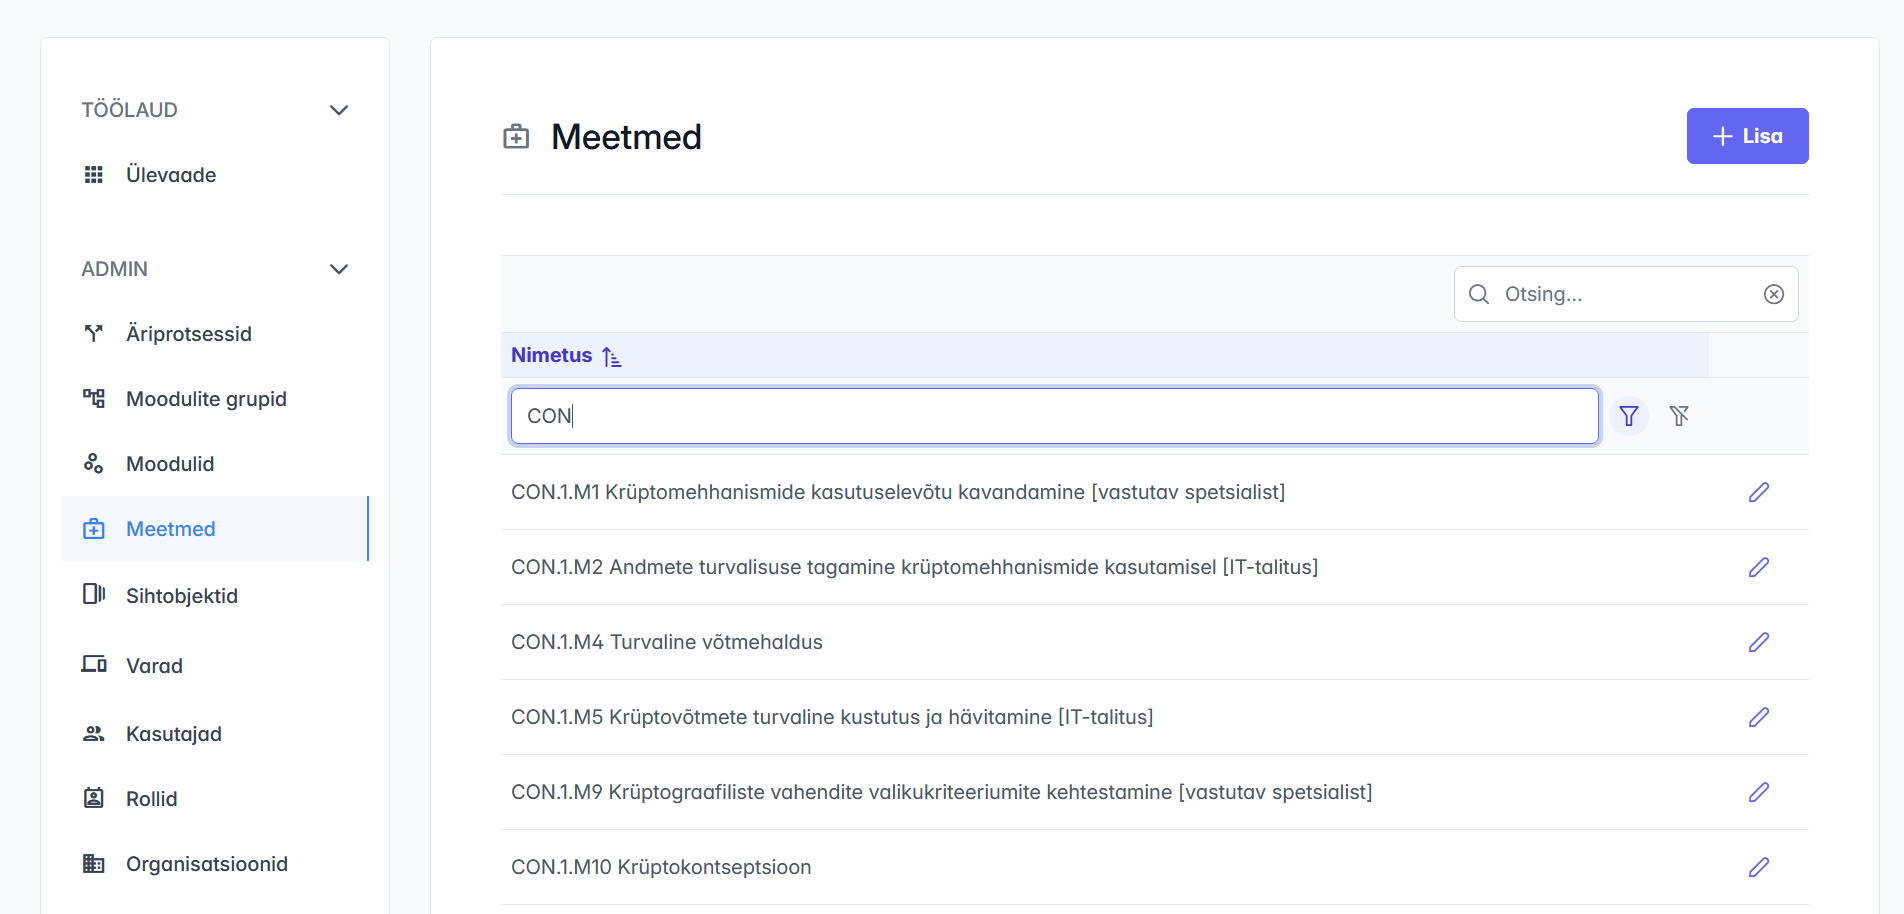Viewport: 1904px width, 914px height.
Task: Open the CON.1.M2 Andmete turvalisuse row
Action: click(914, 567)
